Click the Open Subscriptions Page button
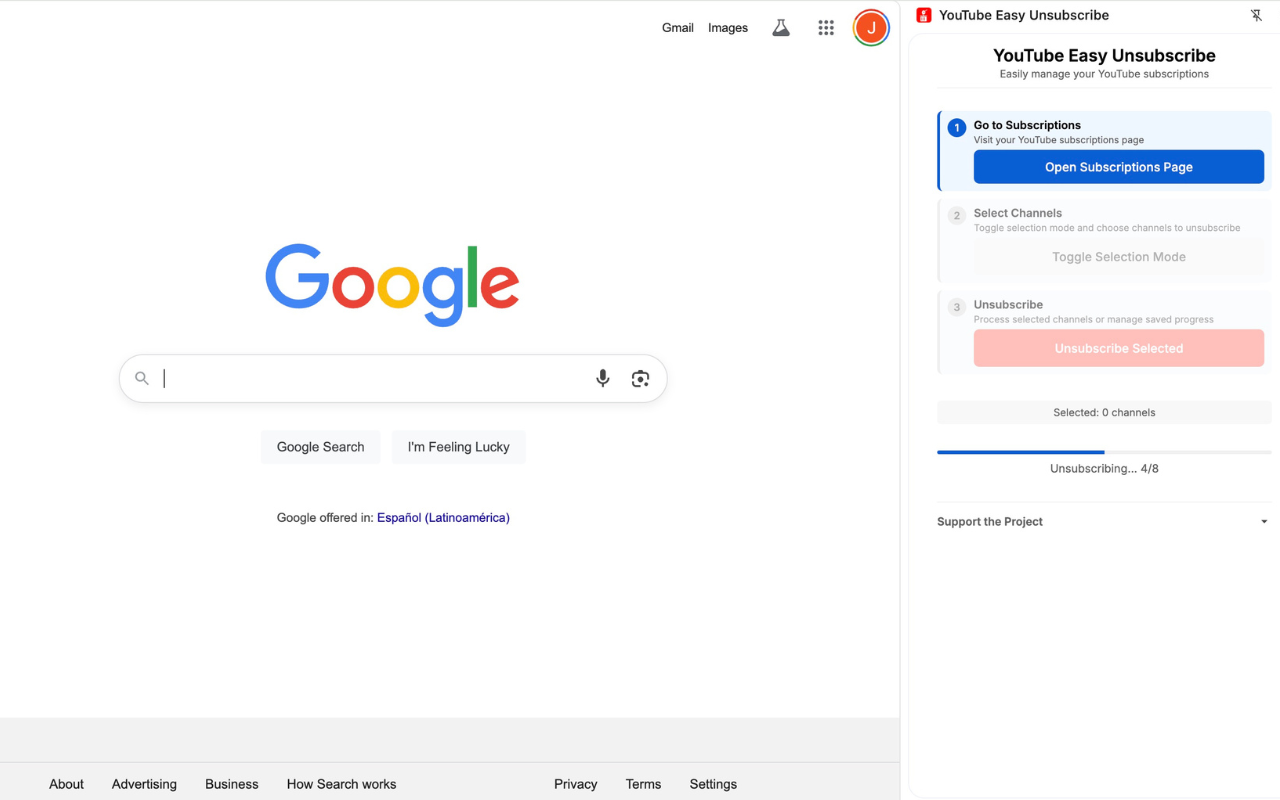 tap(1119, 167)
